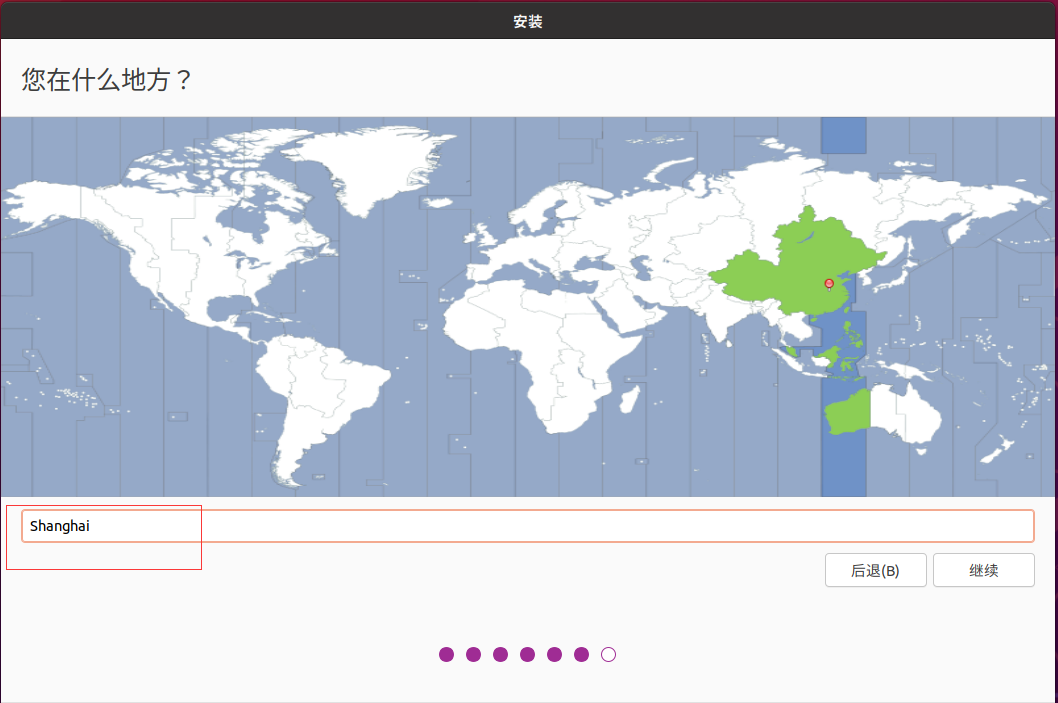Screen dimensions: 1058x703
Task: Click the 您在什么地方？ heading
Action: pos(107,80)
